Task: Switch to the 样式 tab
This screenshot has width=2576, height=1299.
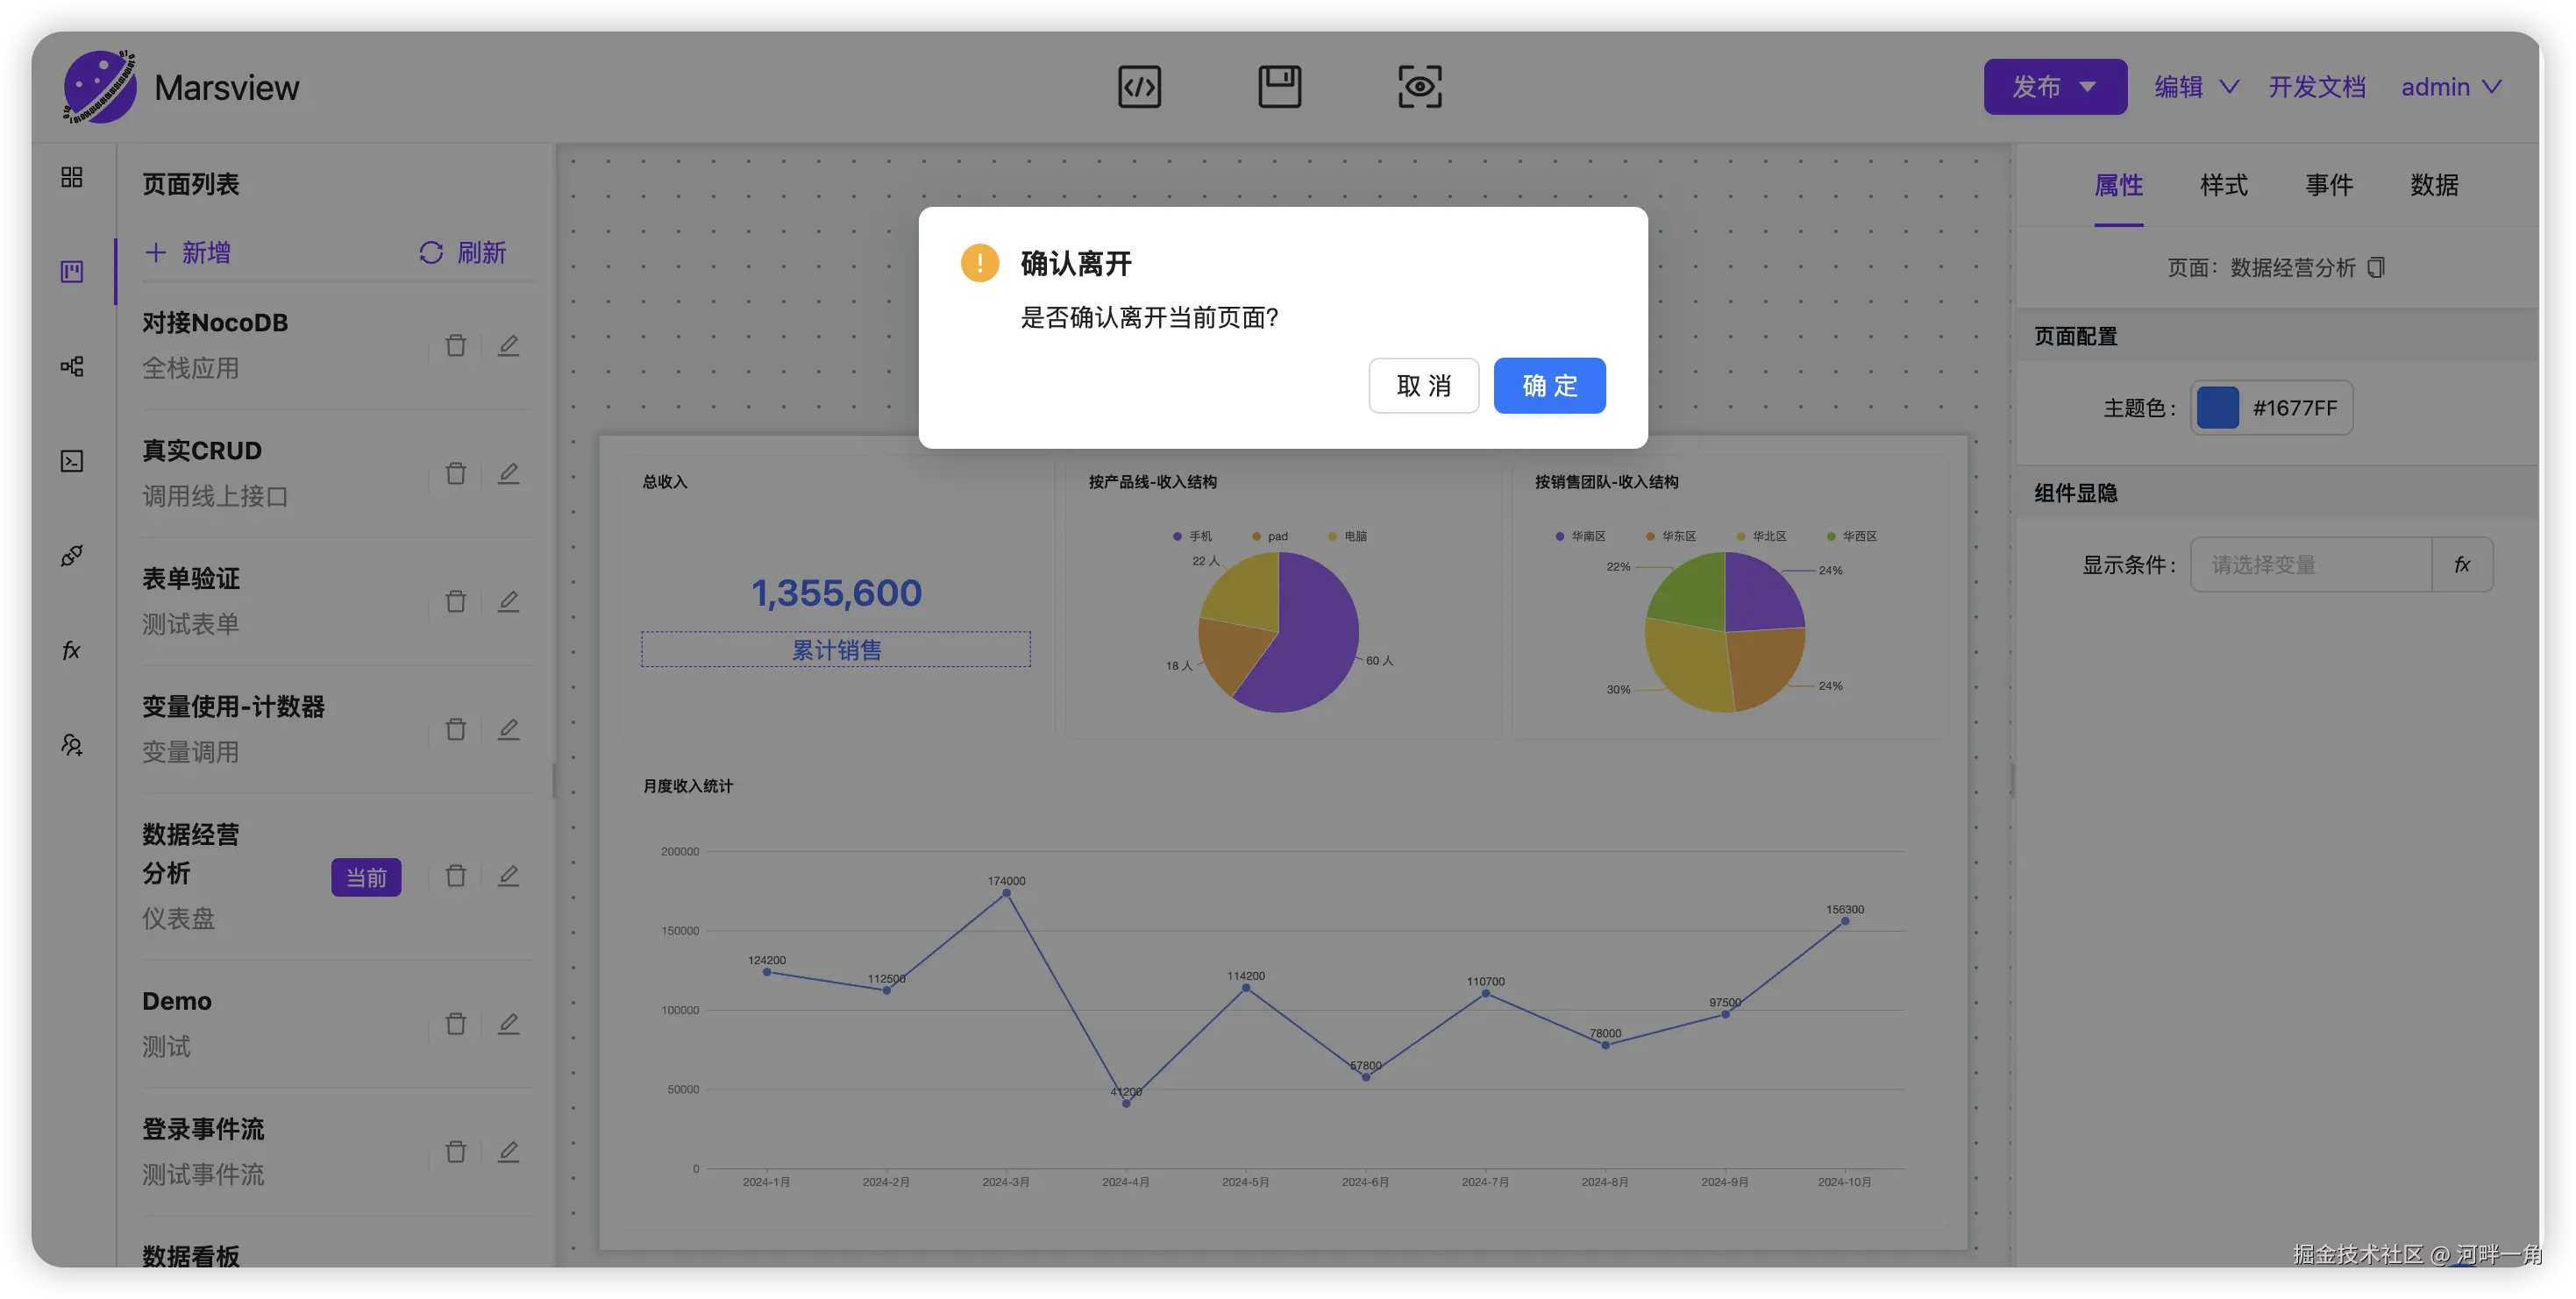Action: pyautogui.click(x=2223, y=185)
